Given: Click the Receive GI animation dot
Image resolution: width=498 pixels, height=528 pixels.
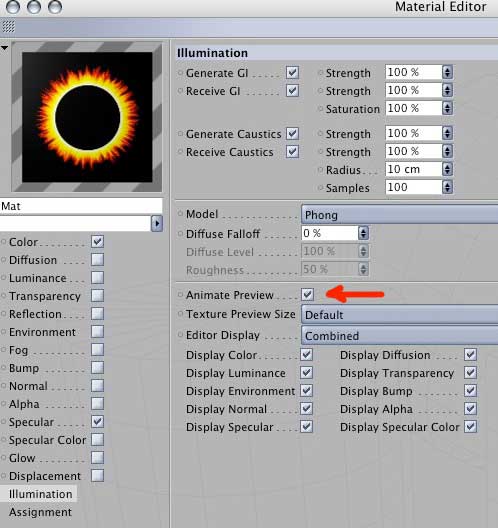Looking at the screenshot, I should coord(180,91).
